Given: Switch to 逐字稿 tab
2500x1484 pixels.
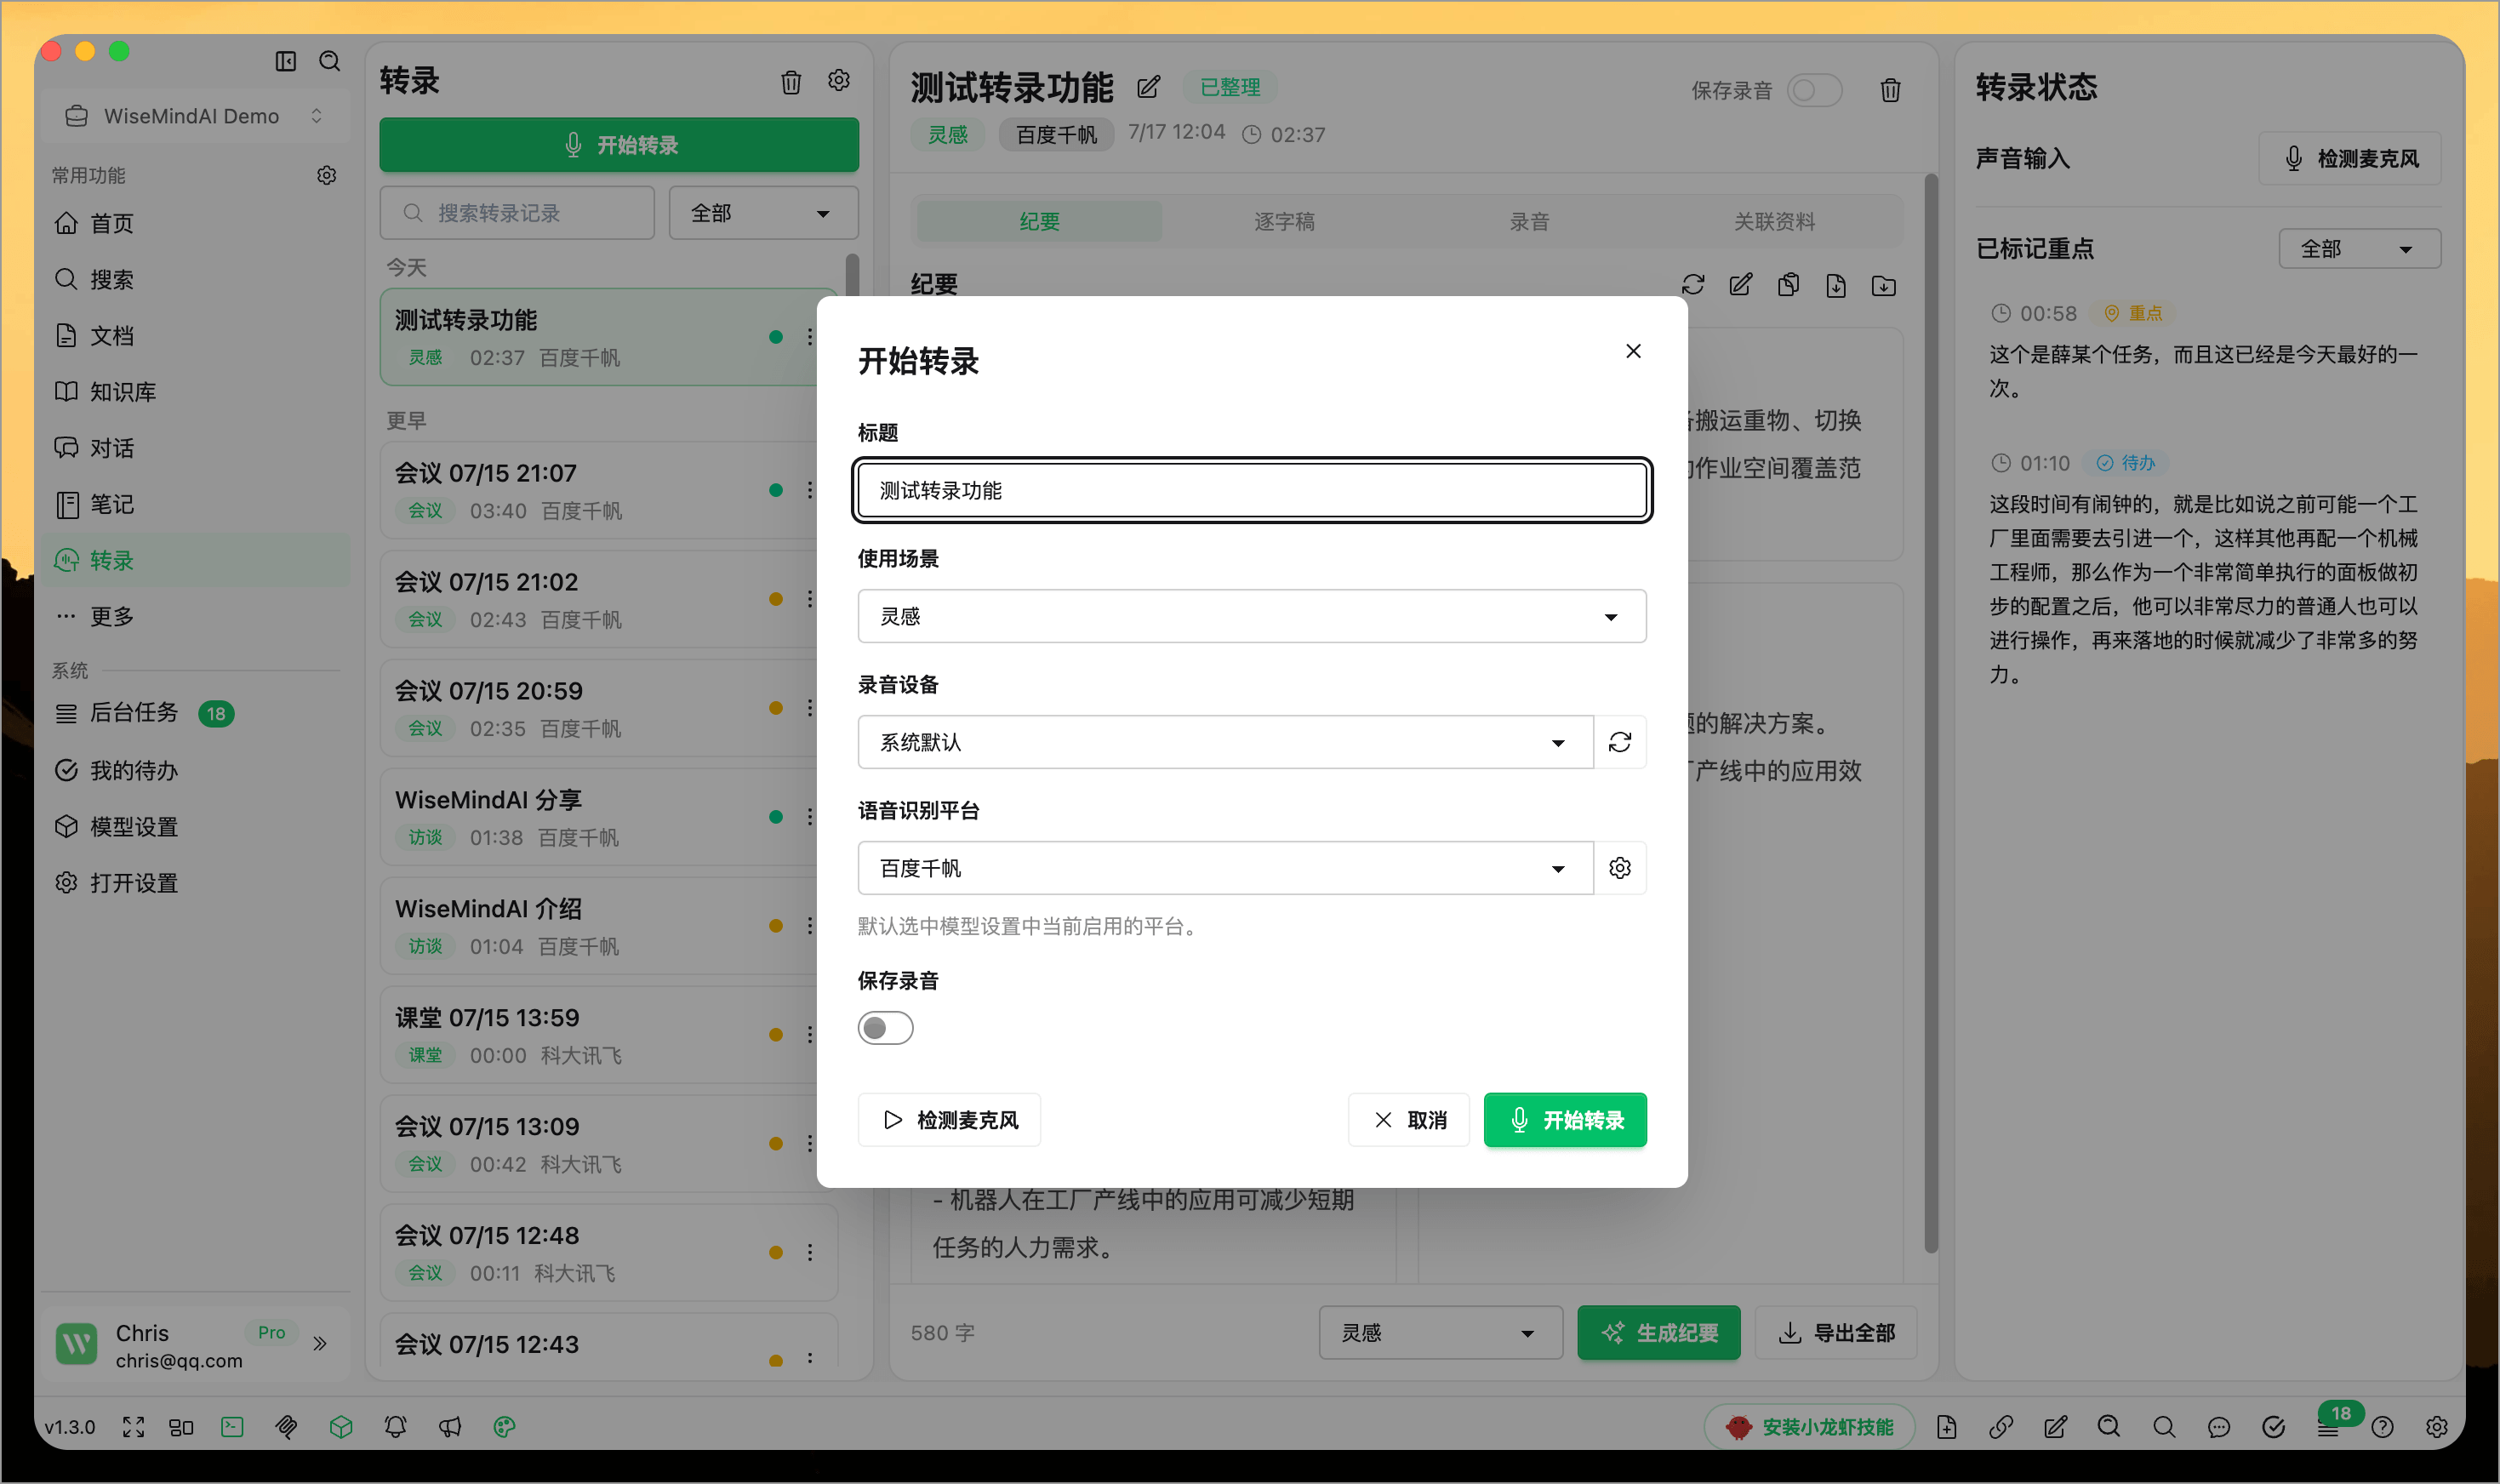Looking at the screenshot, I should coord(1284,221).
